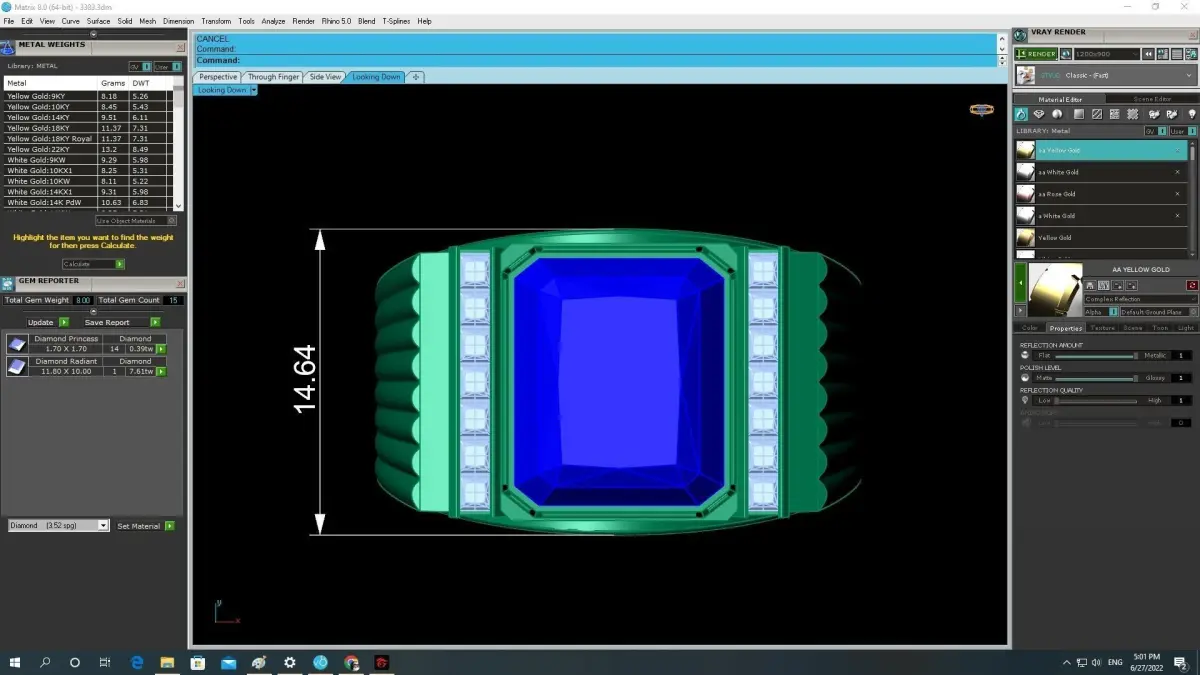Screen dimensions: 1200x675
Task: Click green arrow beside 0.39tw Diamond Princess
Action: (x=161, y=348)
